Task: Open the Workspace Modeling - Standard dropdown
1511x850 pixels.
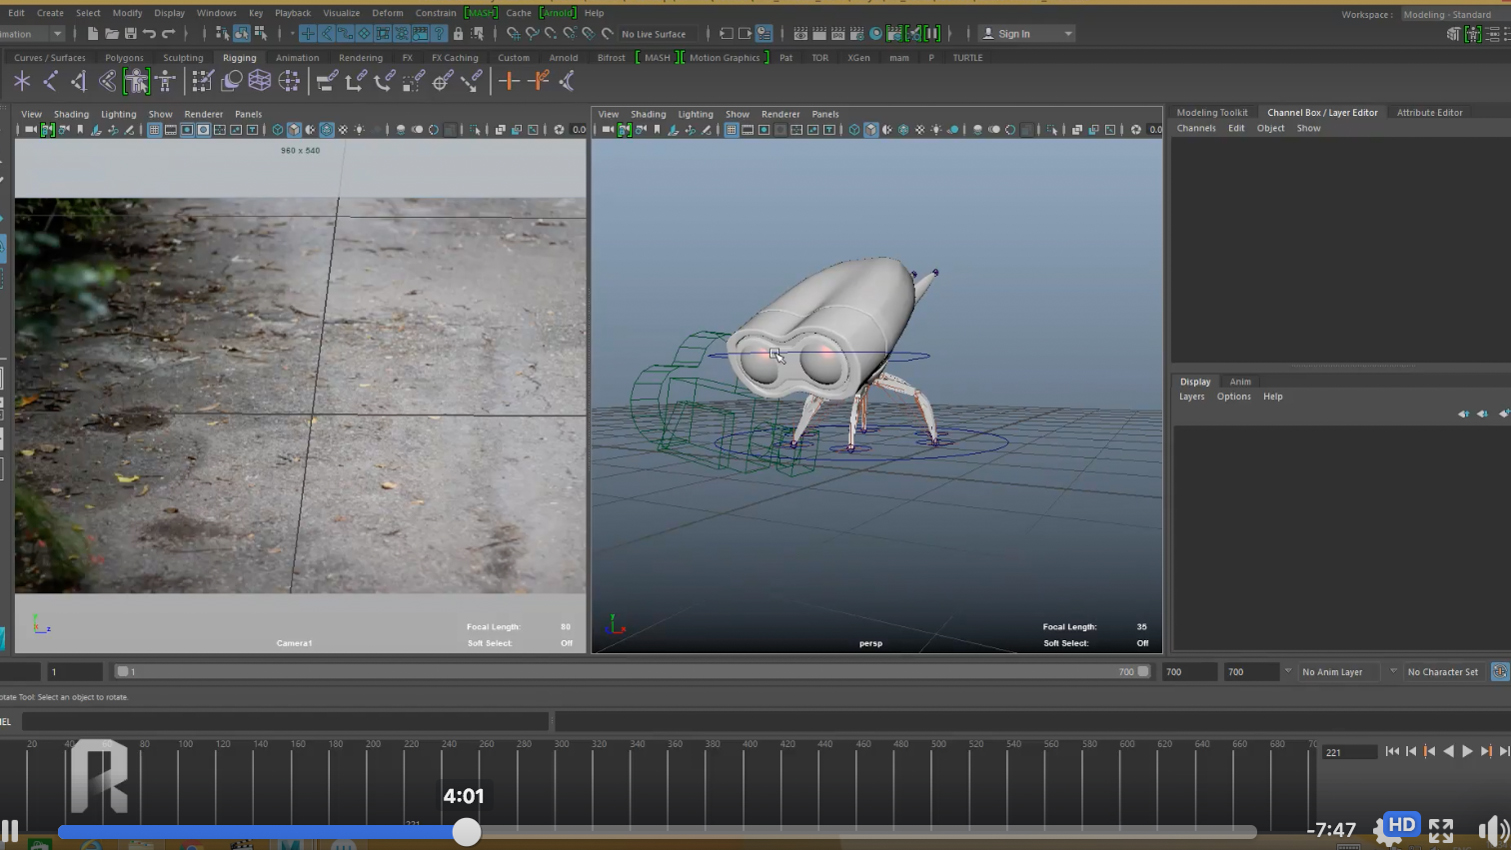Action: (x=1447, y=15)
